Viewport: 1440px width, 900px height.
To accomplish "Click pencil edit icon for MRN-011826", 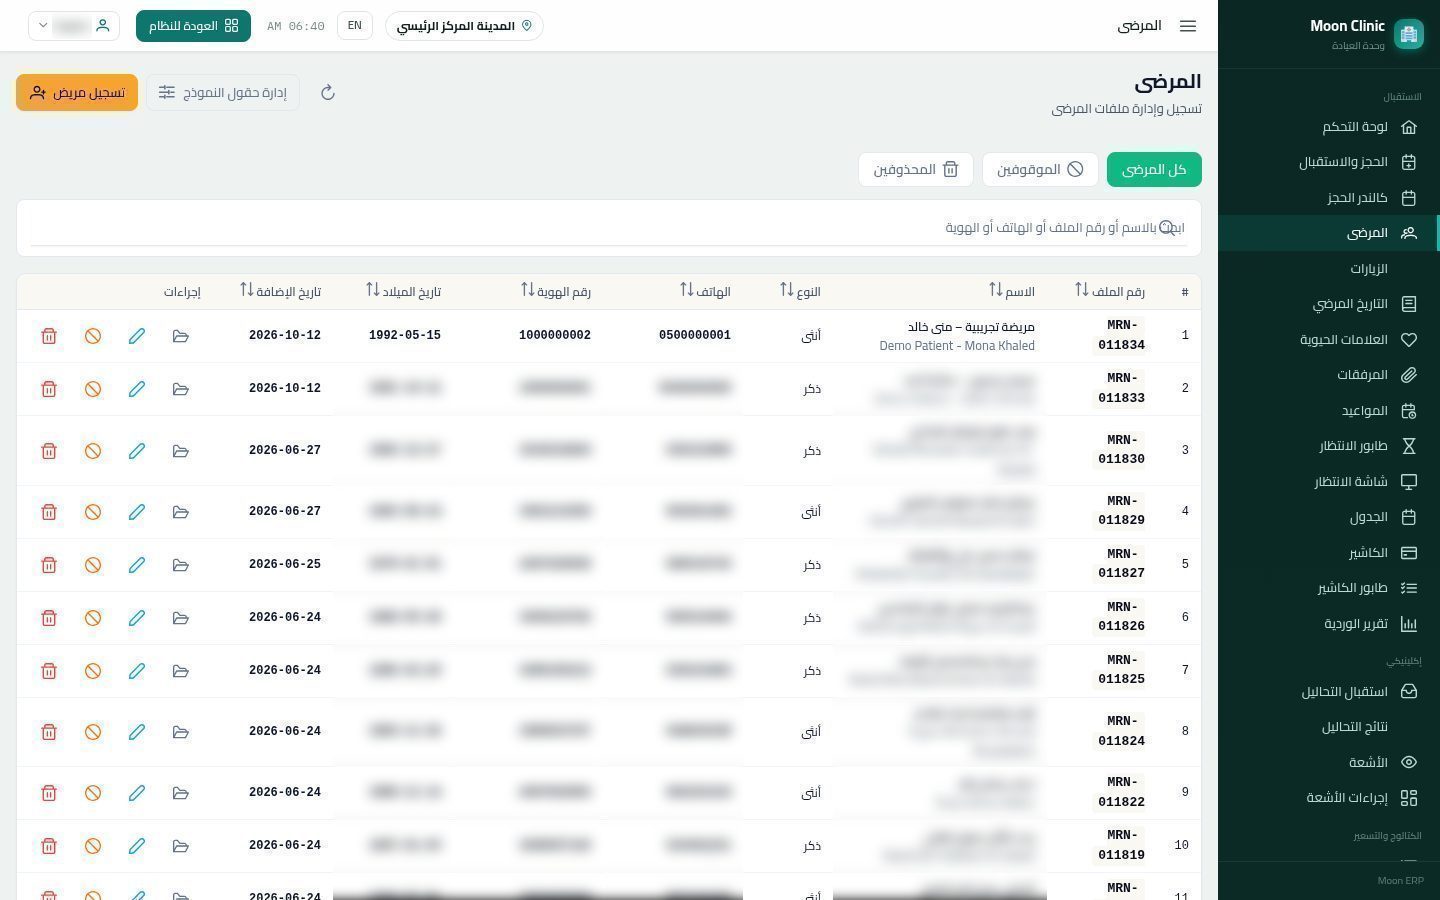I will coord(137,618).
